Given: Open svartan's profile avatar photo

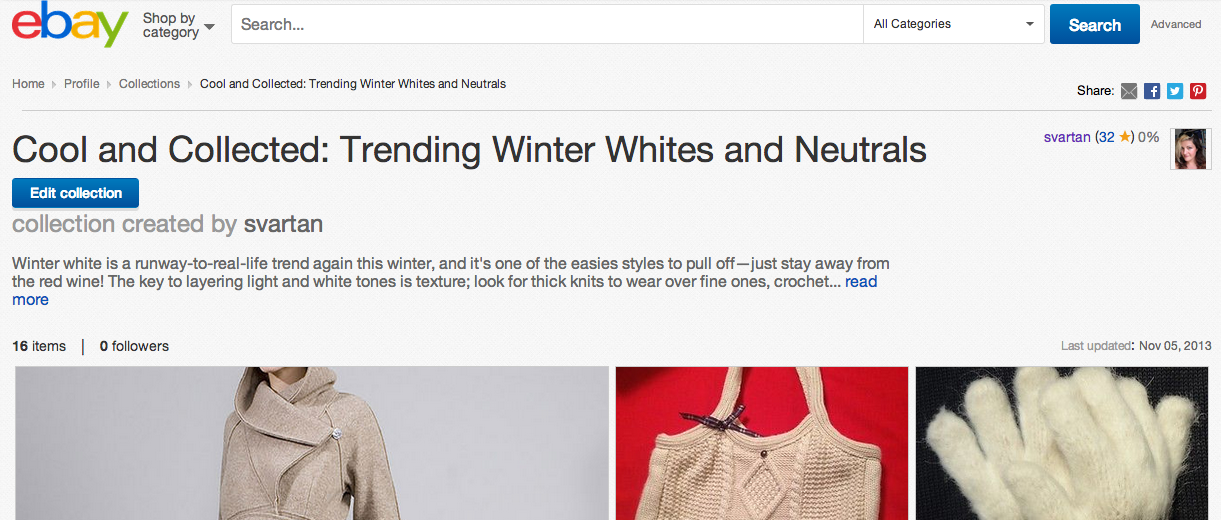Looking at the screenshot, I should 1190,149.
